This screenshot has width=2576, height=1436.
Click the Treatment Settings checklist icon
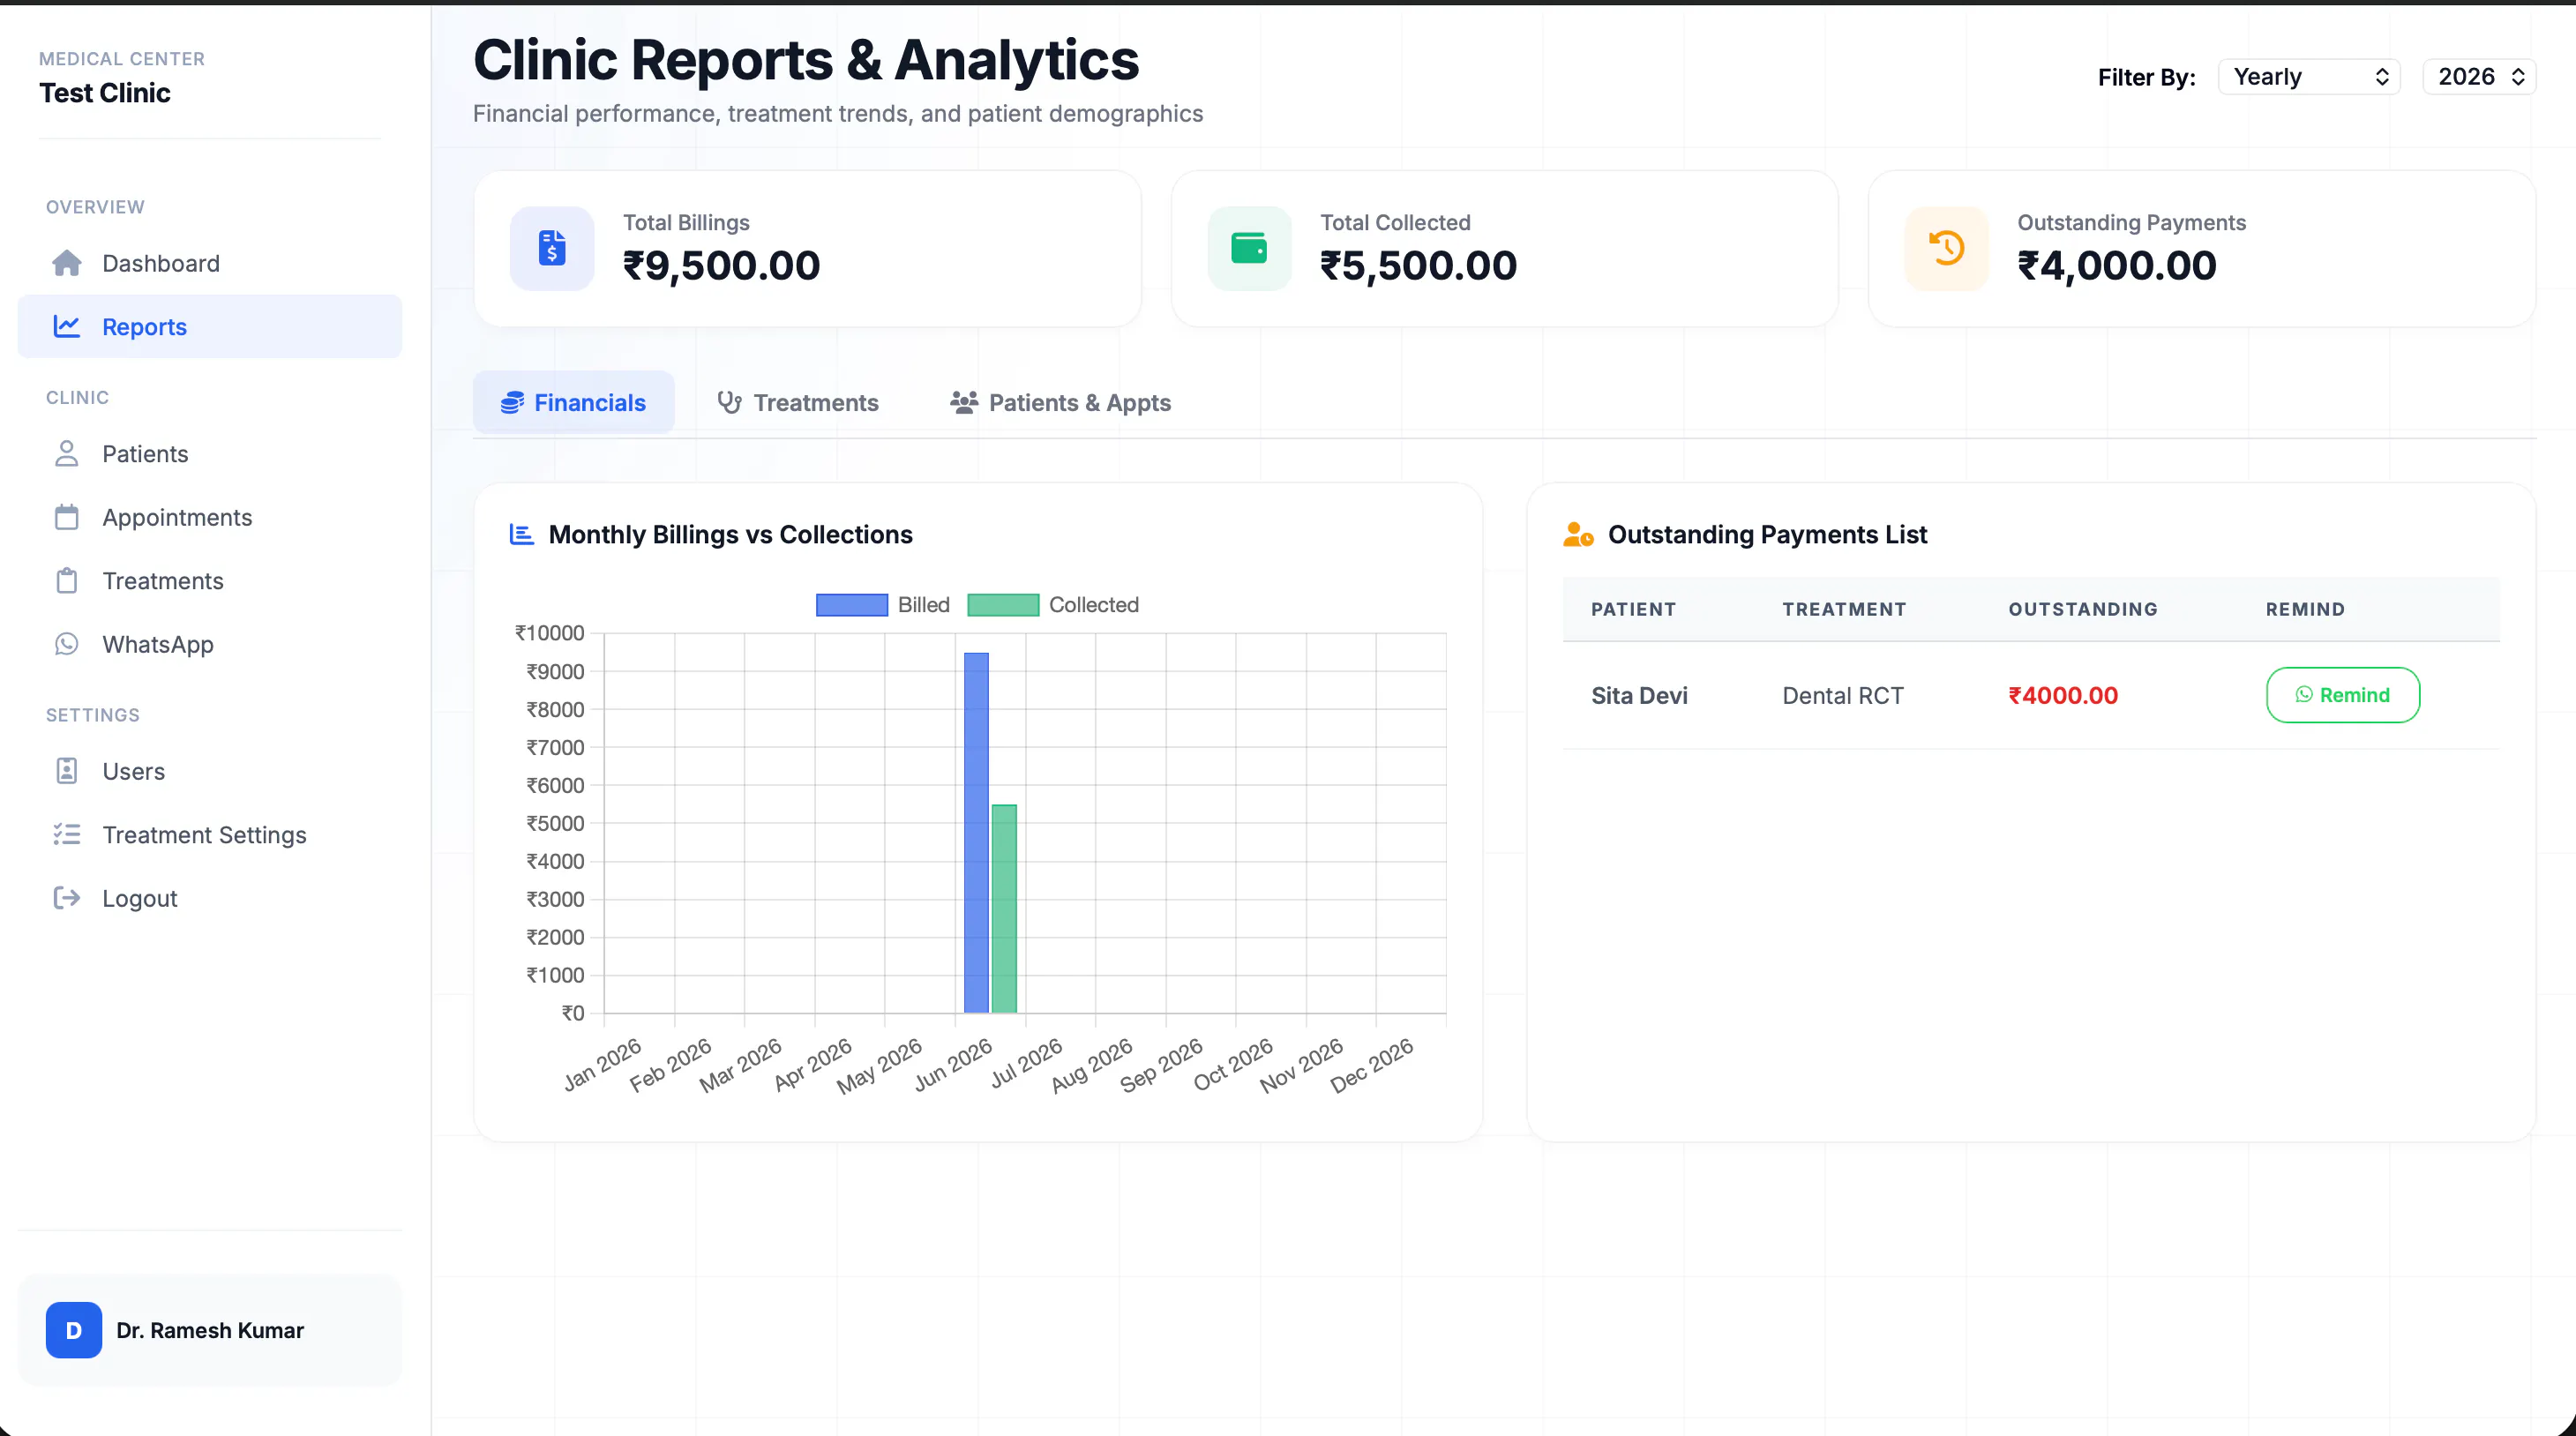click(x=67, y=834)
